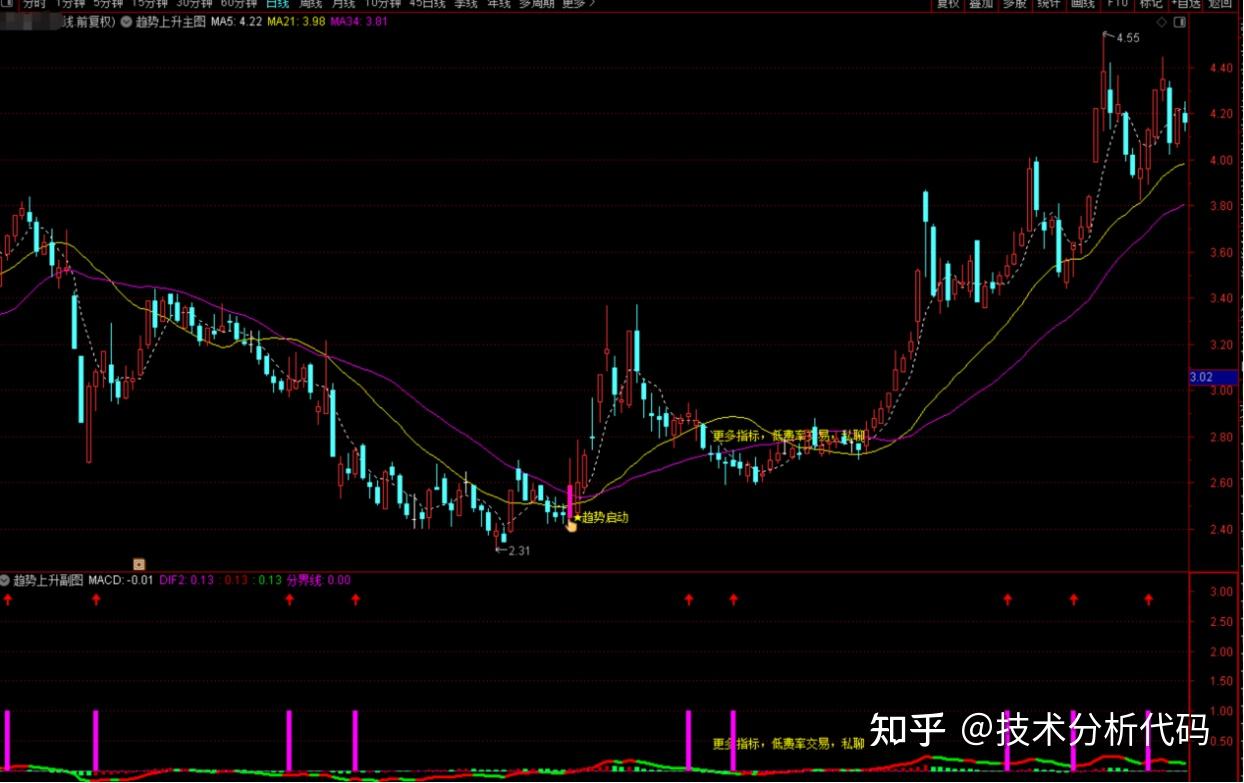This screenshot has width=1244, height=783.
Task: Switch to the 45日线 period tab
Action: coord(427,4)
